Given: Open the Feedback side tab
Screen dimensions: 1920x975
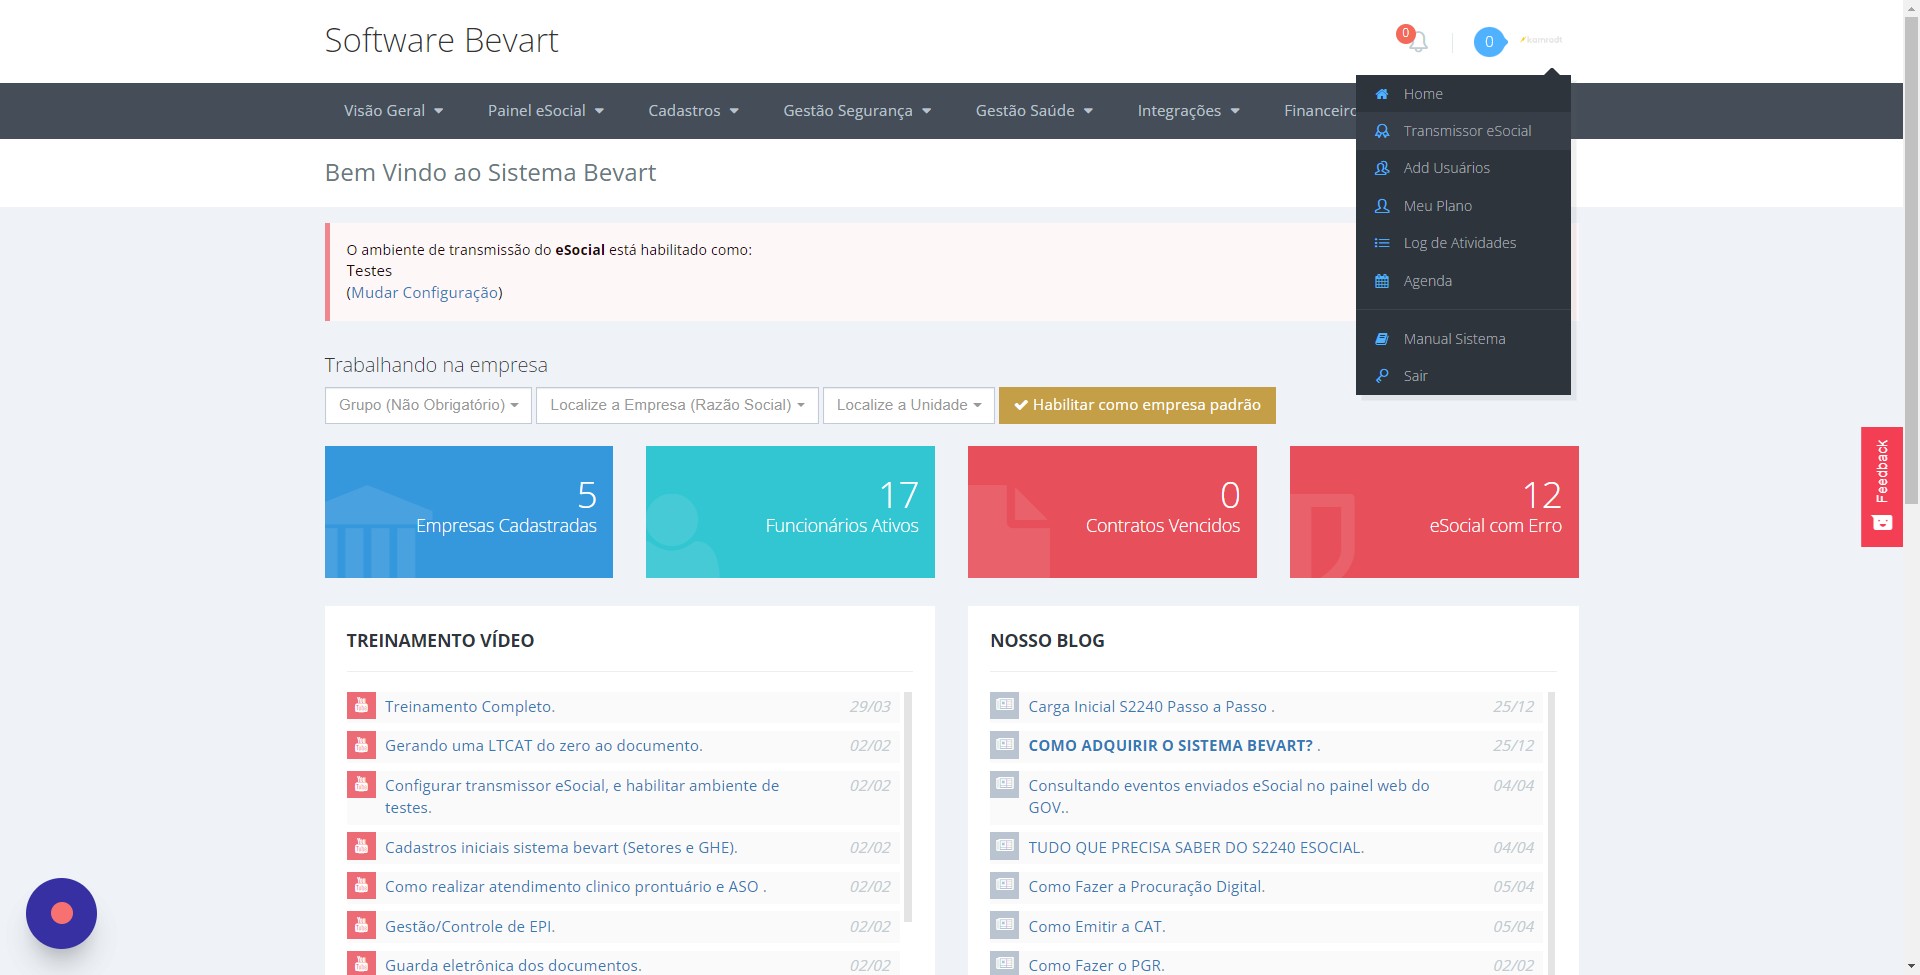Looking at the screenshot, I should coord(1882,487).
